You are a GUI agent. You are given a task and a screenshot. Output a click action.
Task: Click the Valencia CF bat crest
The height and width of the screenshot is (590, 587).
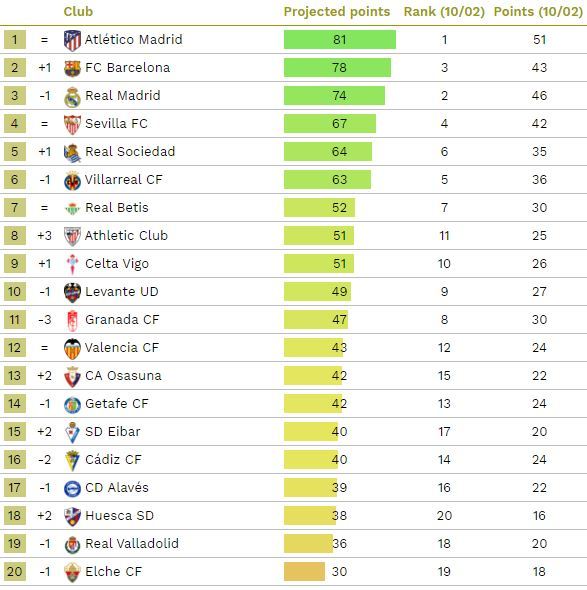[x=72, y=348]
